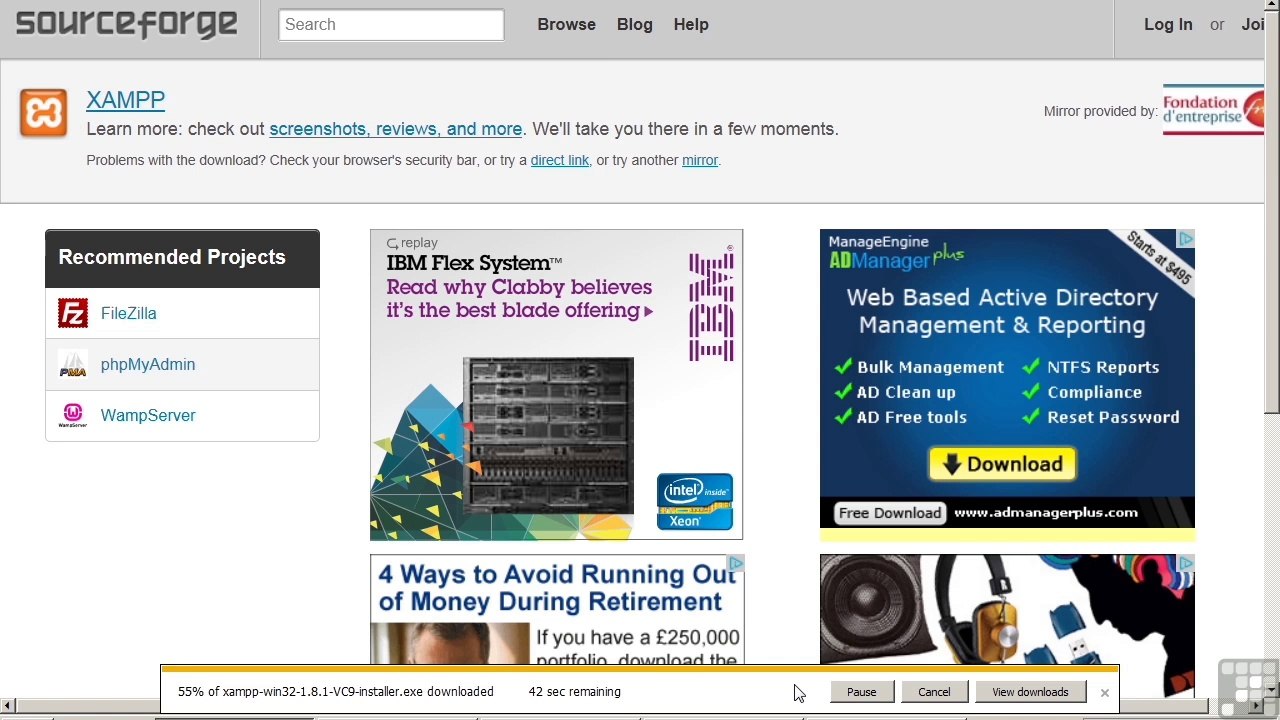Open the FileZilla recommended project link

129,313
